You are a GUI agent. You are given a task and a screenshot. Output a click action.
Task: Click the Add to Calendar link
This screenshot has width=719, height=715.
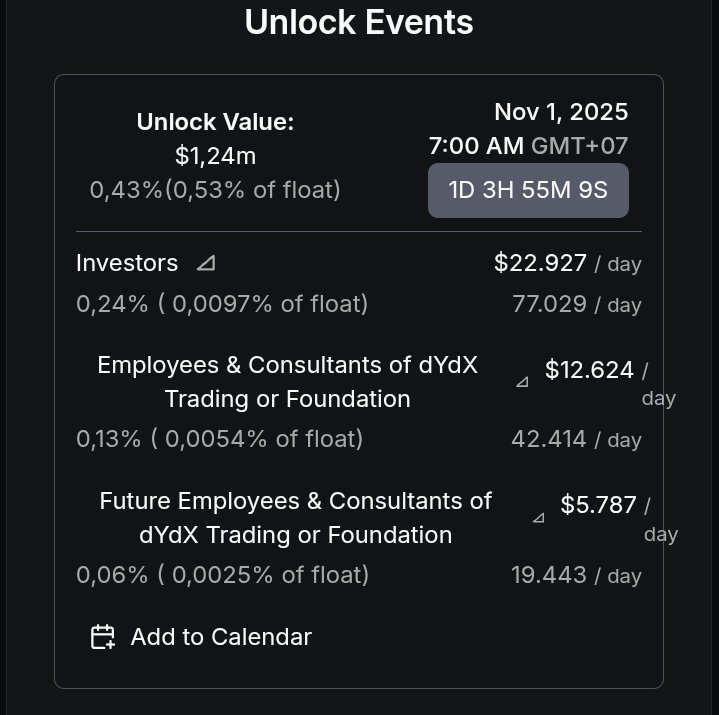coord(220,637)
